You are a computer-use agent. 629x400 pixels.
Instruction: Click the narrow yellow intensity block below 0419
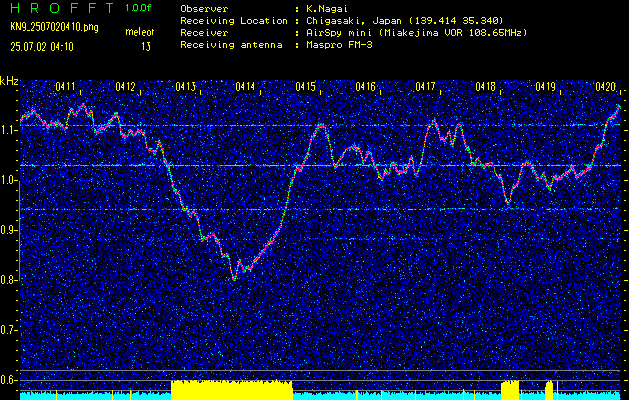coord(549,390)
